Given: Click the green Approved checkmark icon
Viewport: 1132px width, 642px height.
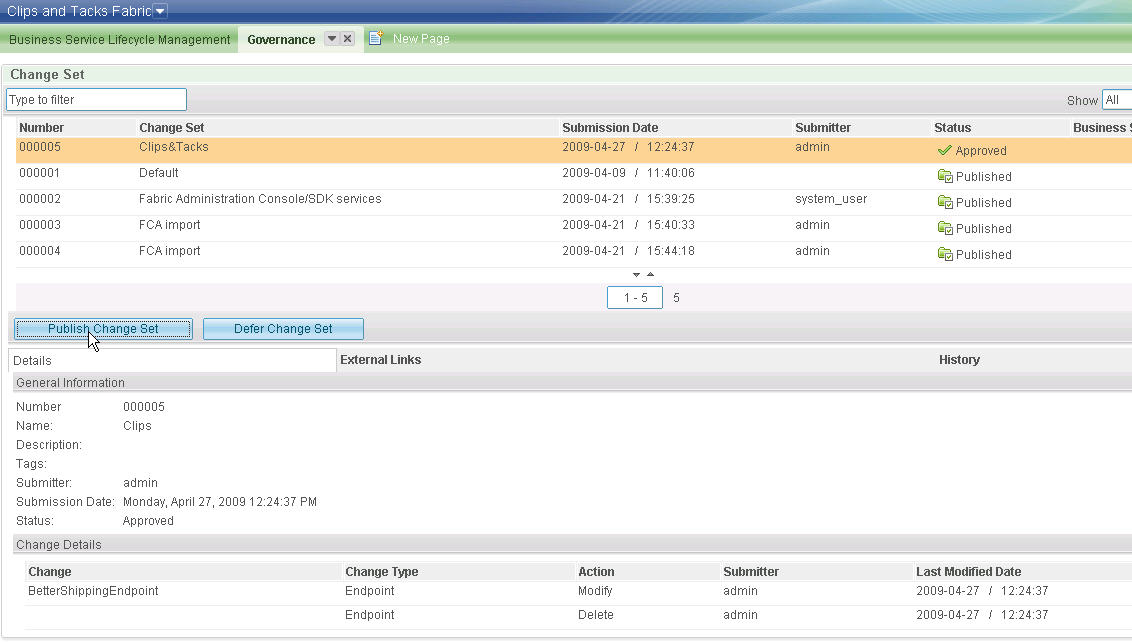Looking at the screenshot, I should click(x=944, y=151).
